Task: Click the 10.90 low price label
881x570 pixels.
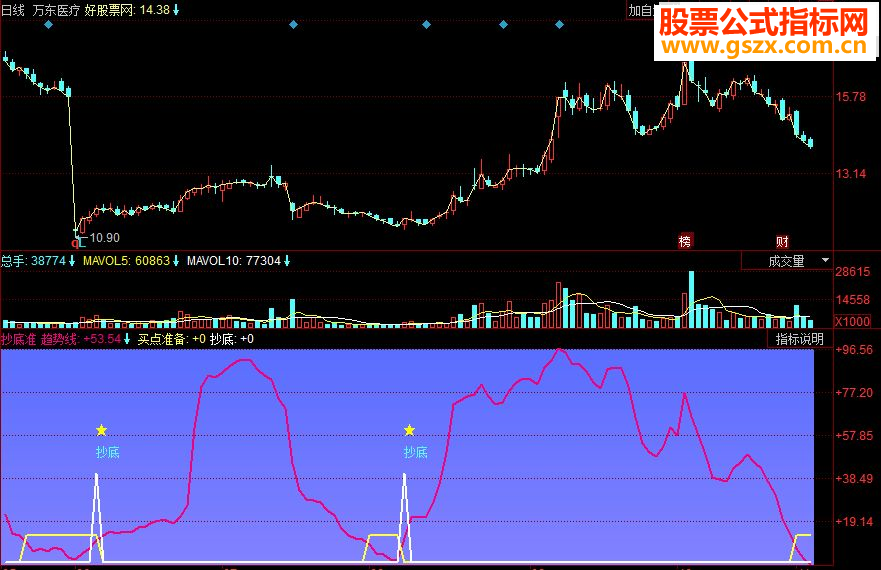Action: [x=105, y=238]
